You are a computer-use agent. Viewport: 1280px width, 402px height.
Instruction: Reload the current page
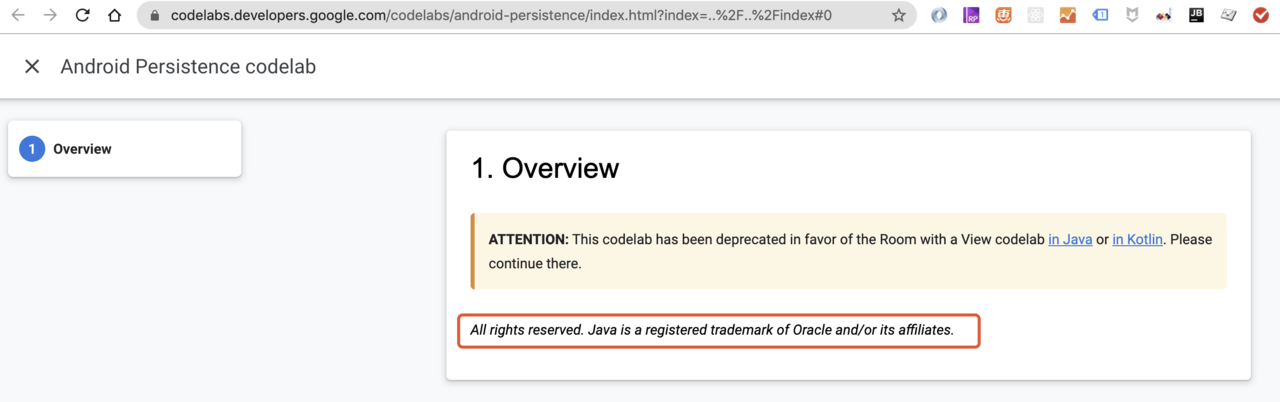tap(83, 16)
